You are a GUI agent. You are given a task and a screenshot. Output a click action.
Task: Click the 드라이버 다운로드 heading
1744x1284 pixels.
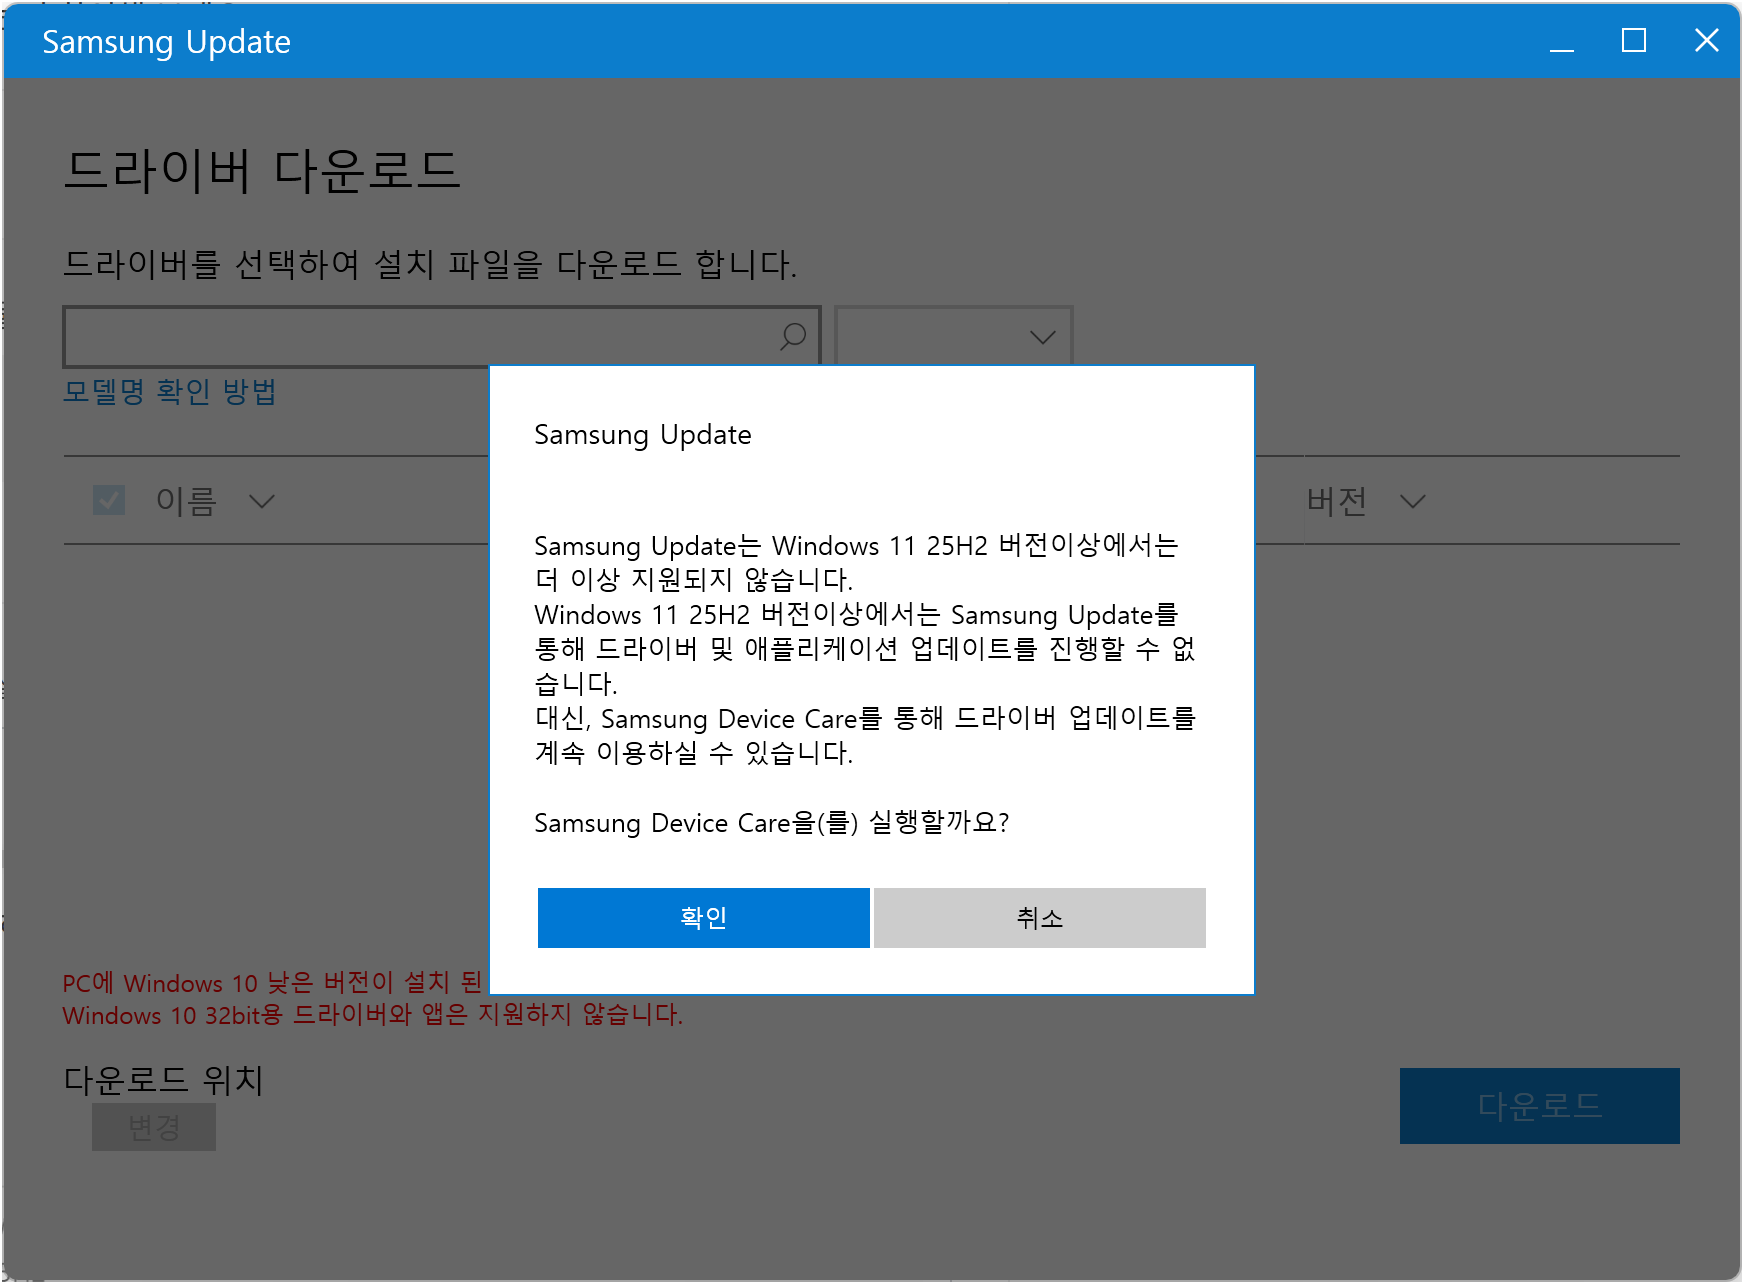(x=262, y=169)
